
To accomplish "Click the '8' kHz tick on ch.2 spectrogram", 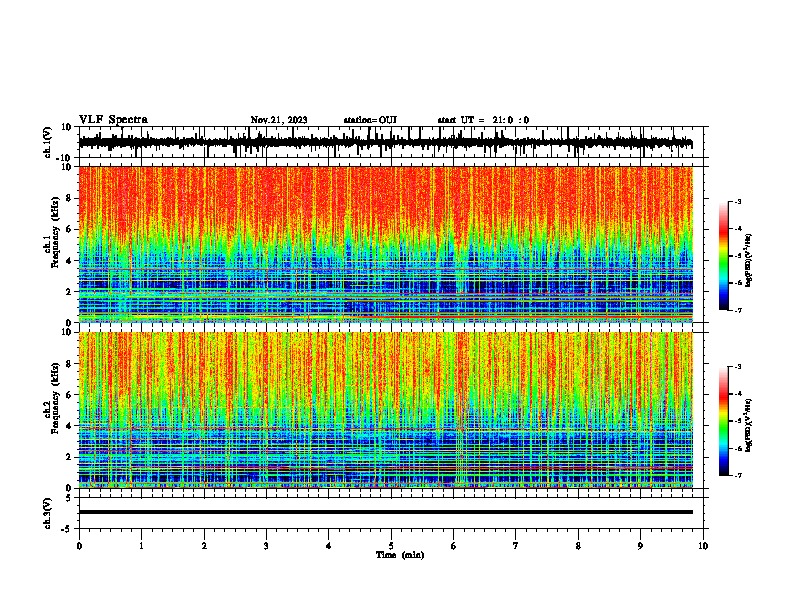I will click(70, 364).
